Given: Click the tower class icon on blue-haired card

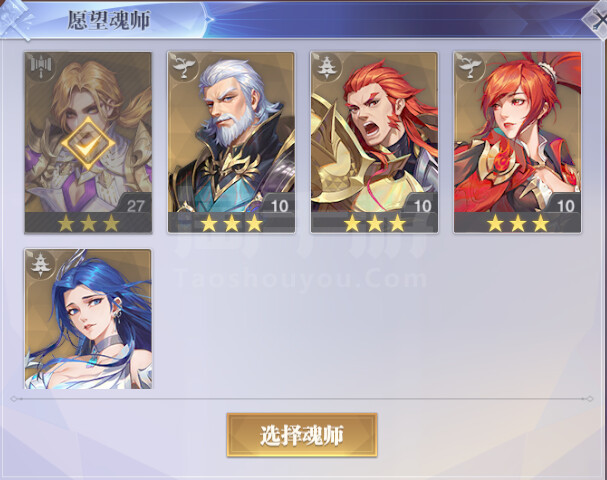Looking at the screenshot, I should tap(40, 264).
